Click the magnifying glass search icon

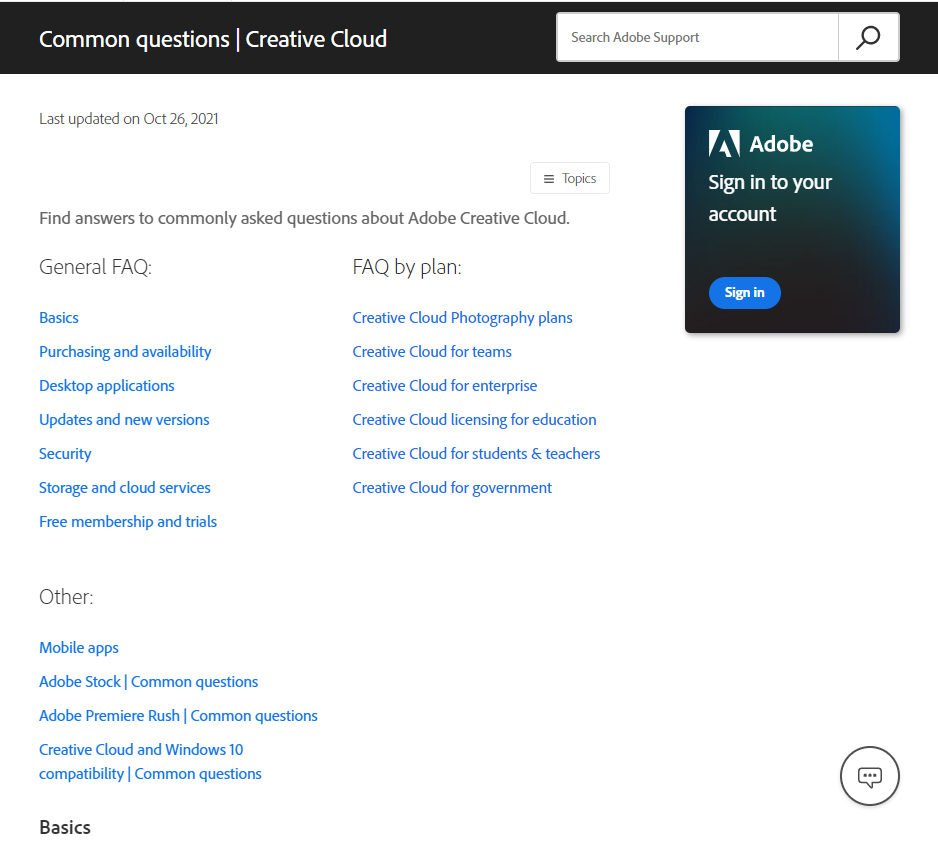[x=868, y=38]
